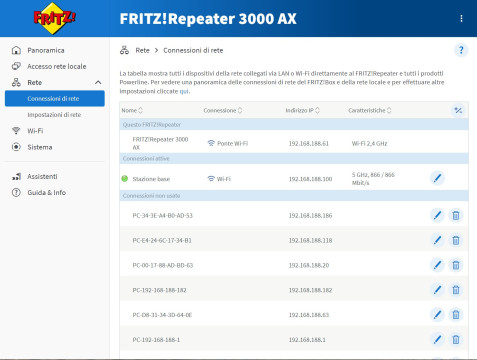Click device name PC-192-168-188-182

(159, 290)
